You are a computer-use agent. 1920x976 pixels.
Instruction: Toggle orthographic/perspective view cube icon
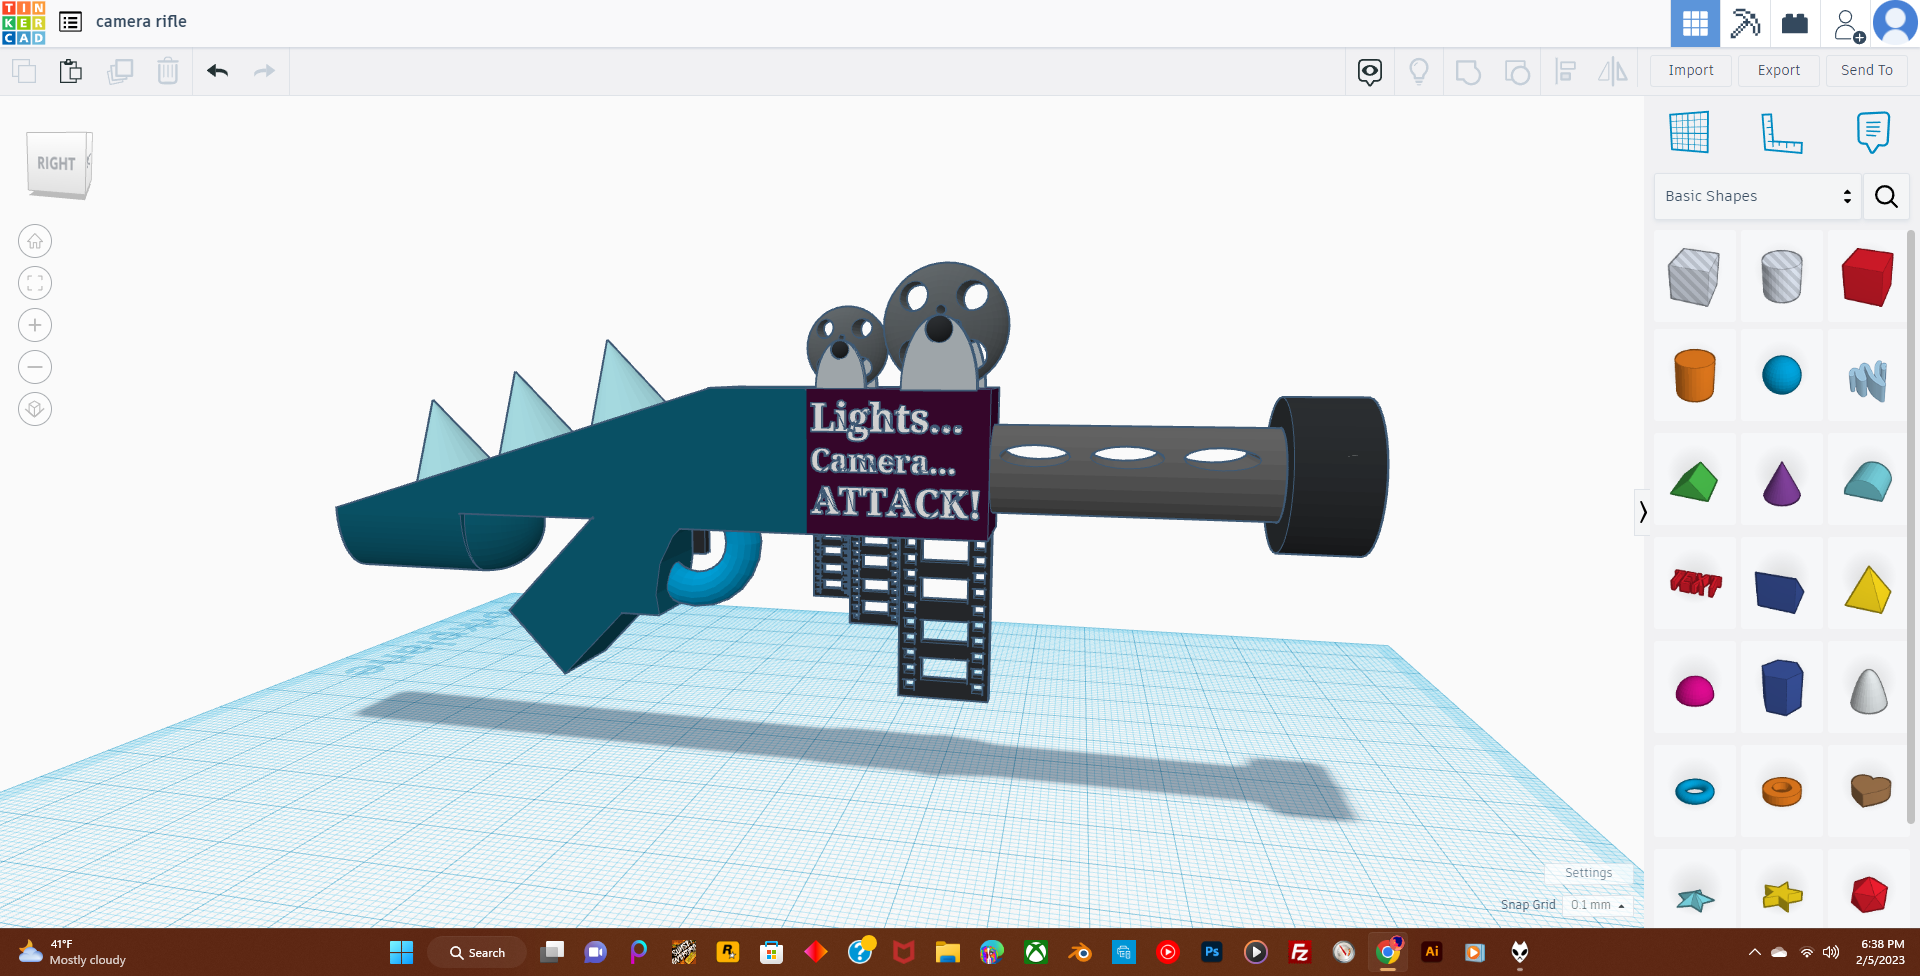point(35,409)
